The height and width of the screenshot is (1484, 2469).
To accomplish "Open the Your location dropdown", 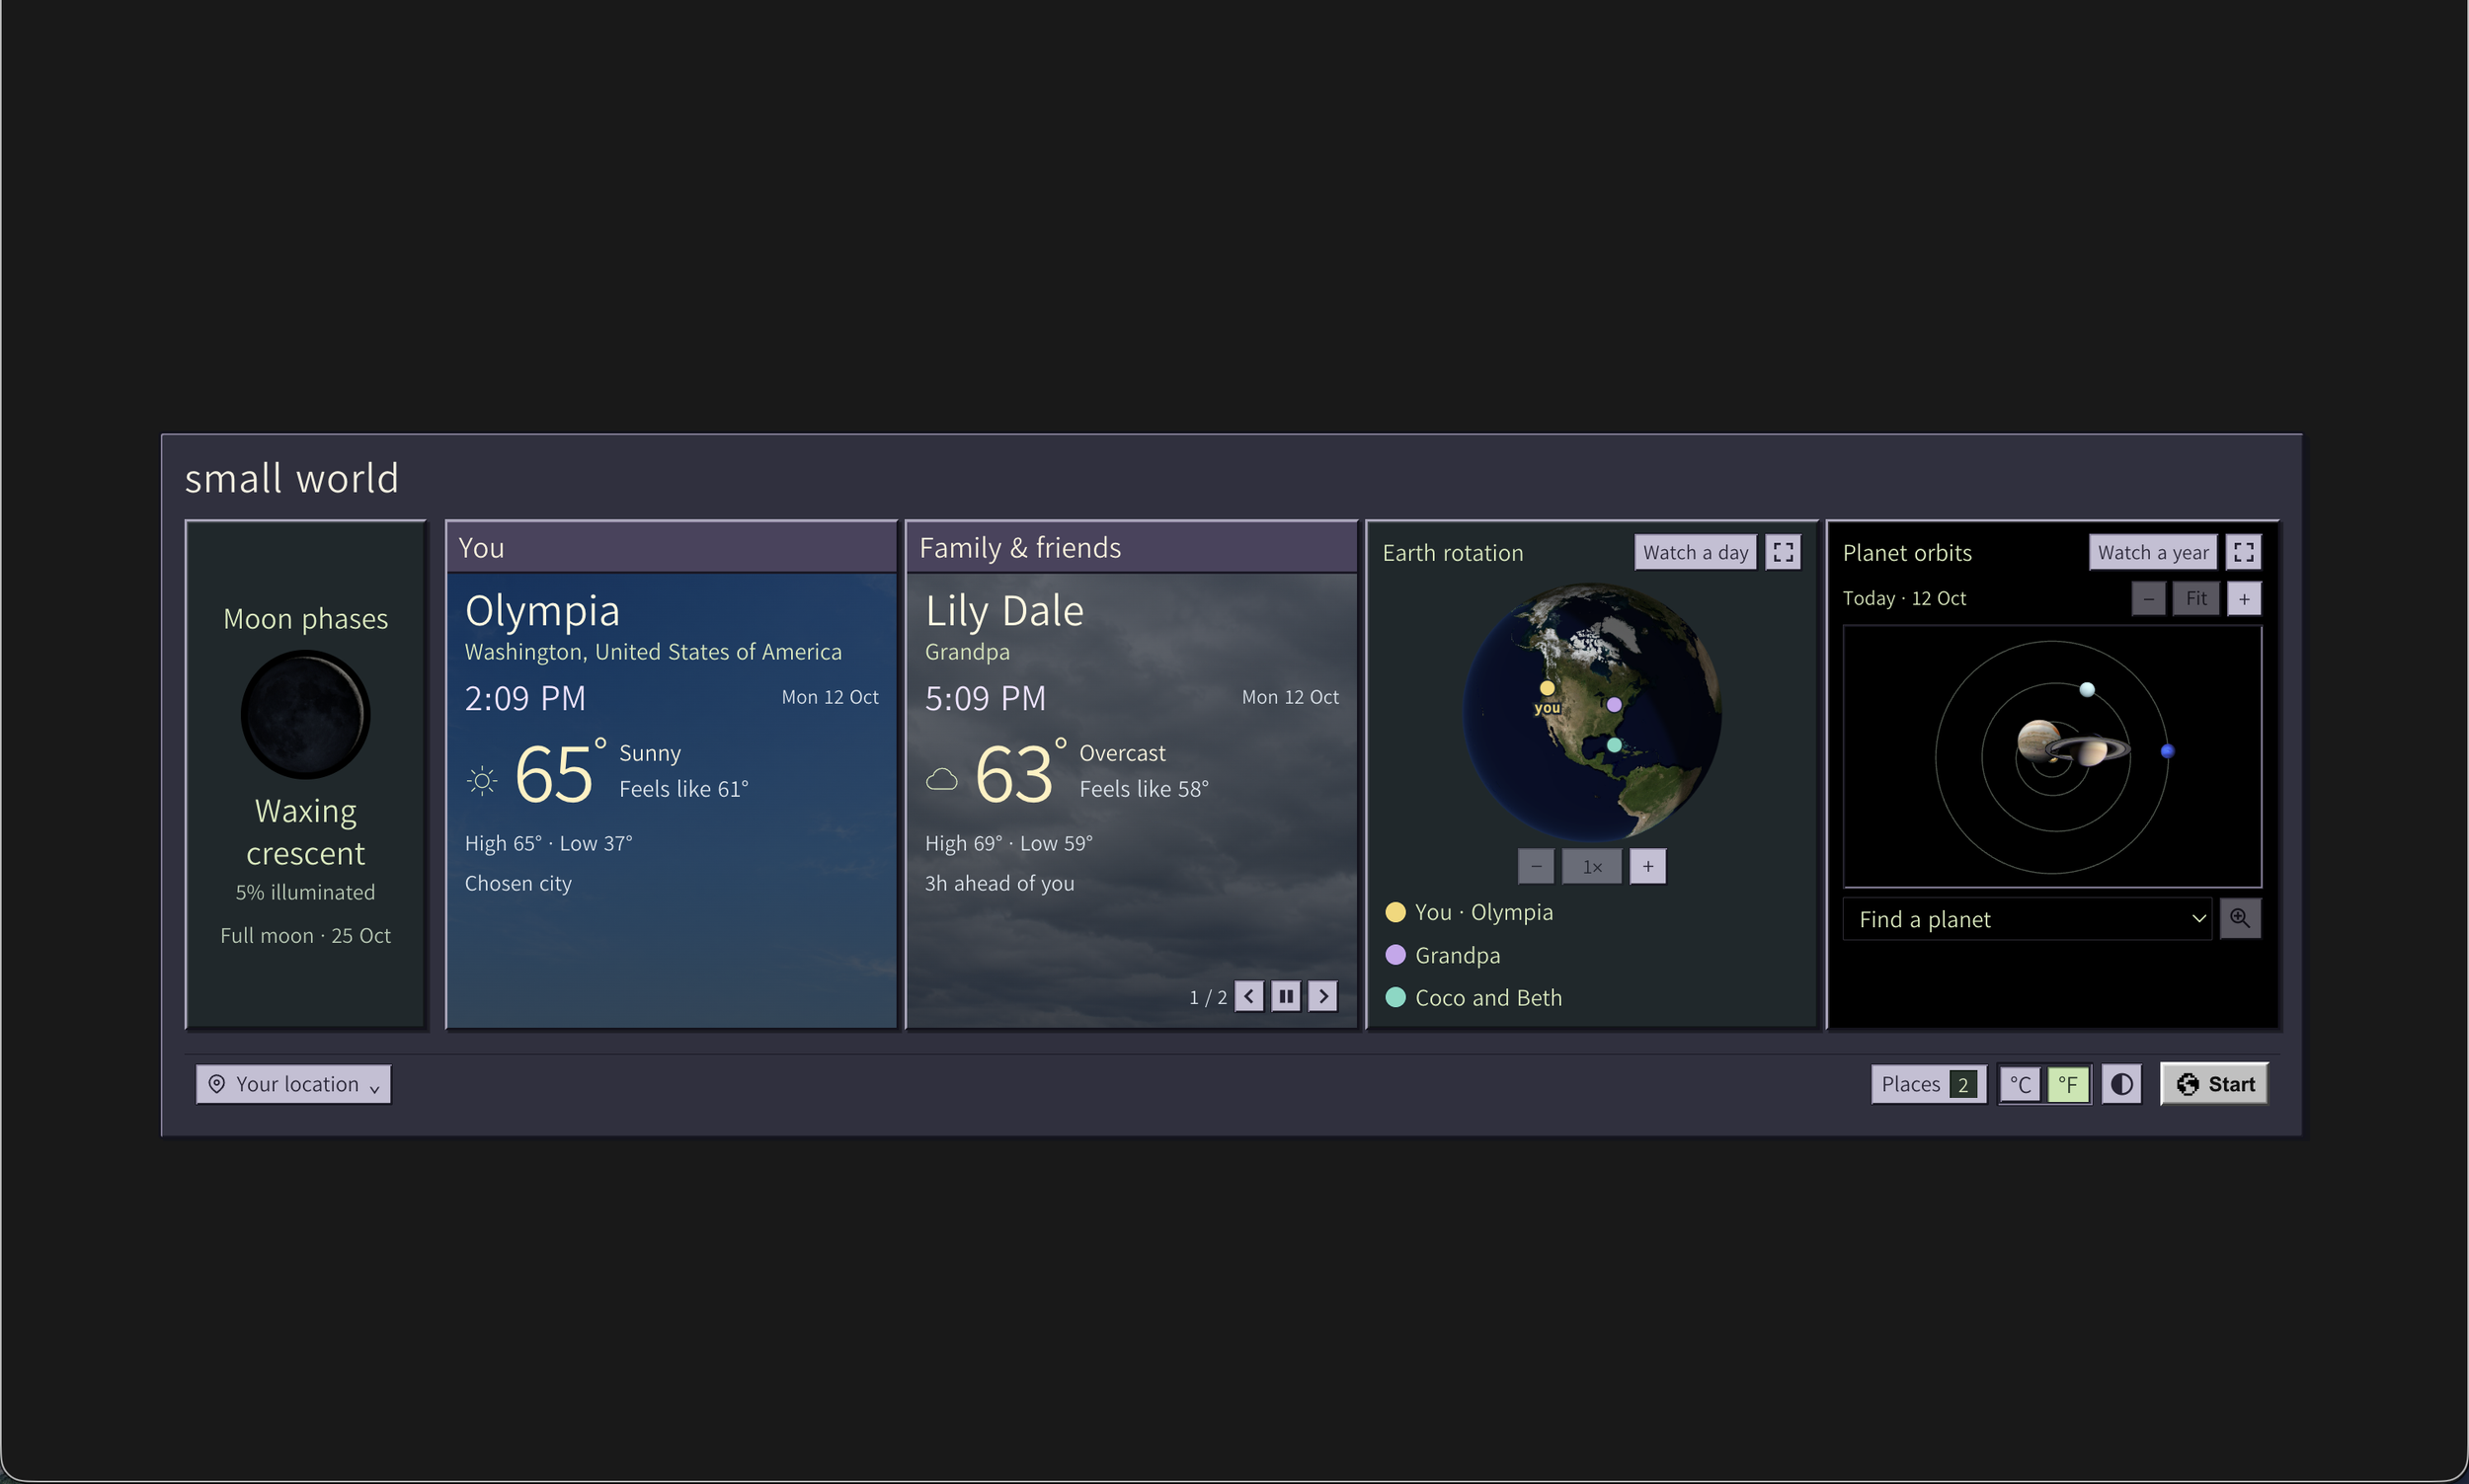I will [x=294, y=1084].
